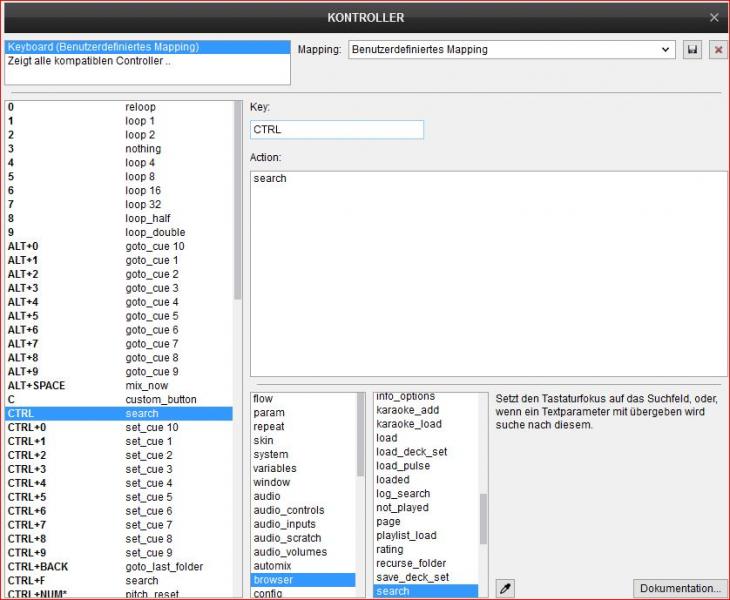Choose the audio_inputs category

(303, 525)
